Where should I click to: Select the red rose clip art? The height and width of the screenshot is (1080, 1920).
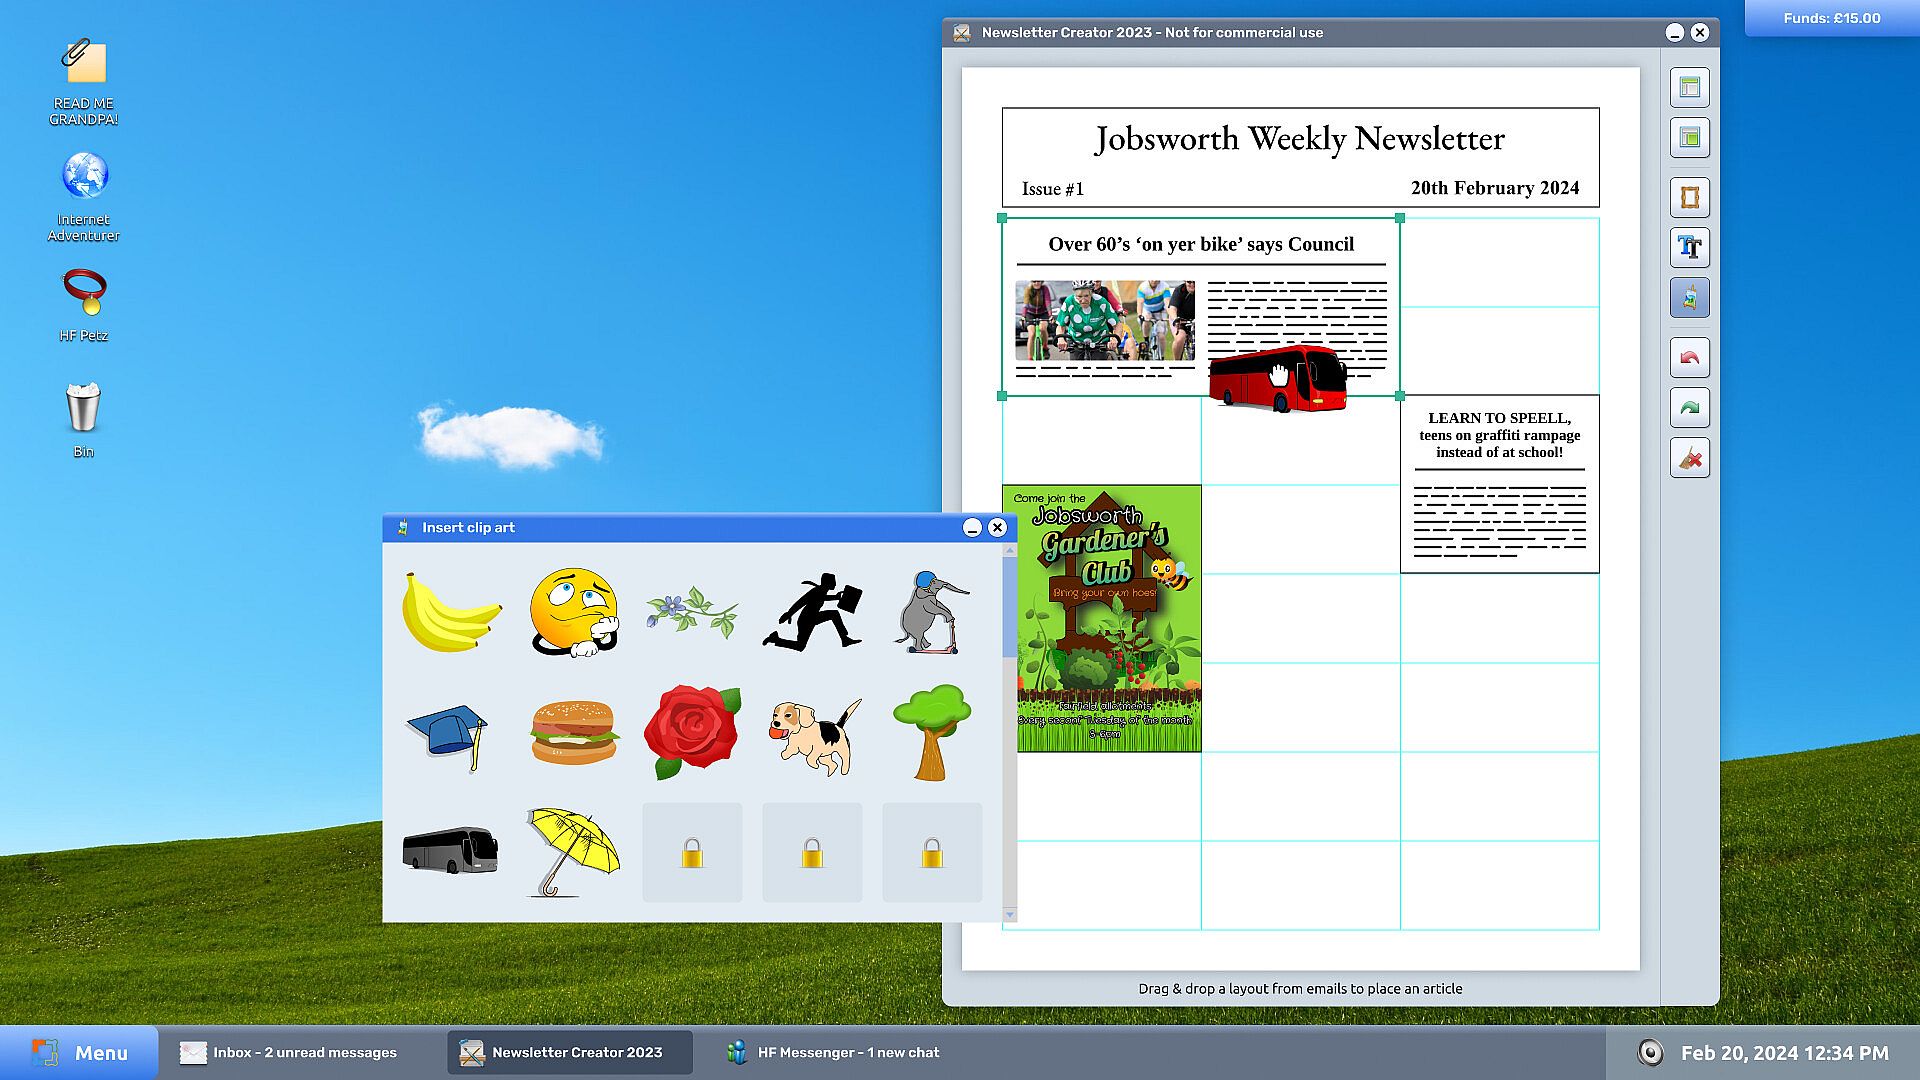692,732
